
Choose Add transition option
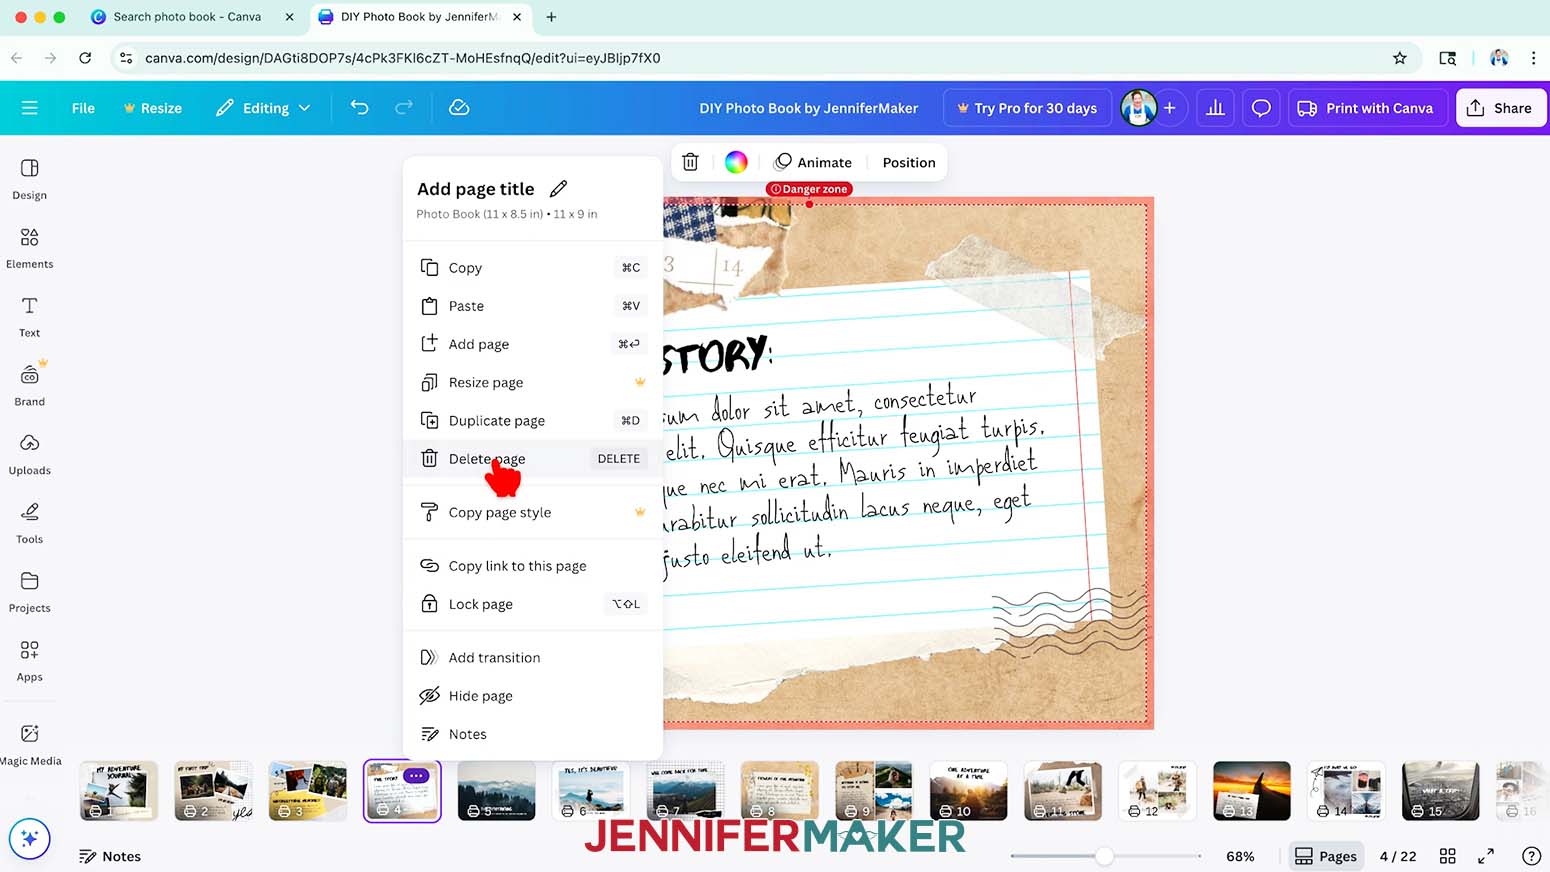pos(533,657)
